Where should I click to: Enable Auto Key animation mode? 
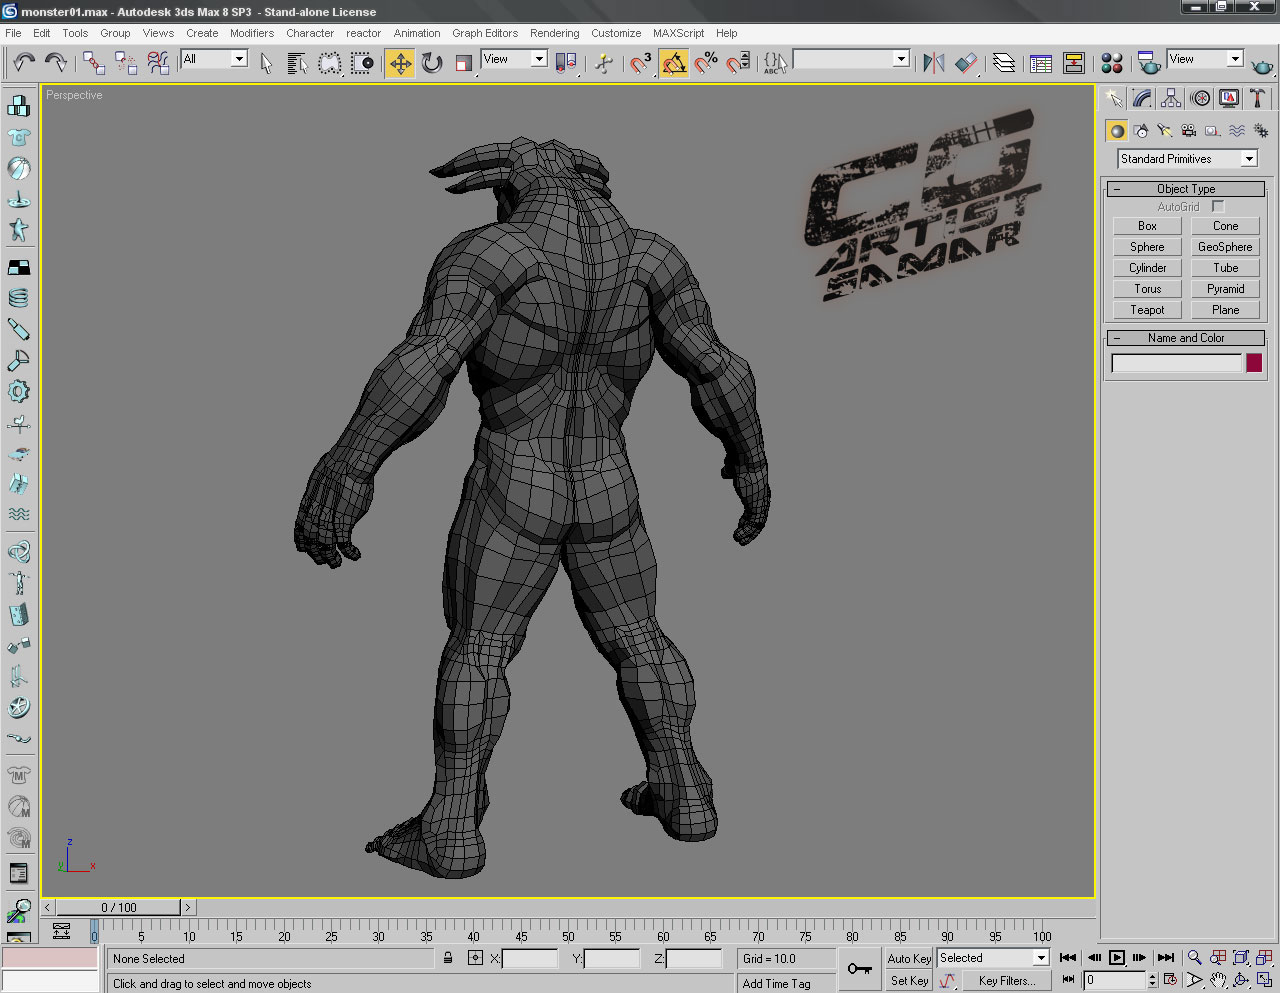(x=908, y=958)
